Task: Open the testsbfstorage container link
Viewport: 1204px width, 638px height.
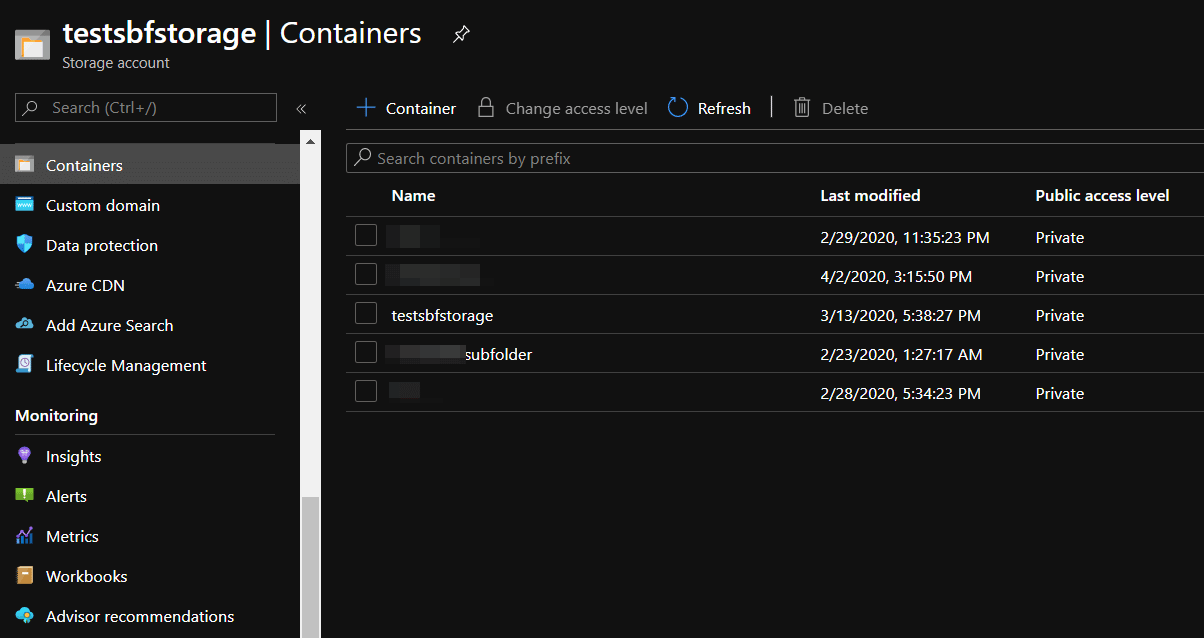Action: [442, 315]
